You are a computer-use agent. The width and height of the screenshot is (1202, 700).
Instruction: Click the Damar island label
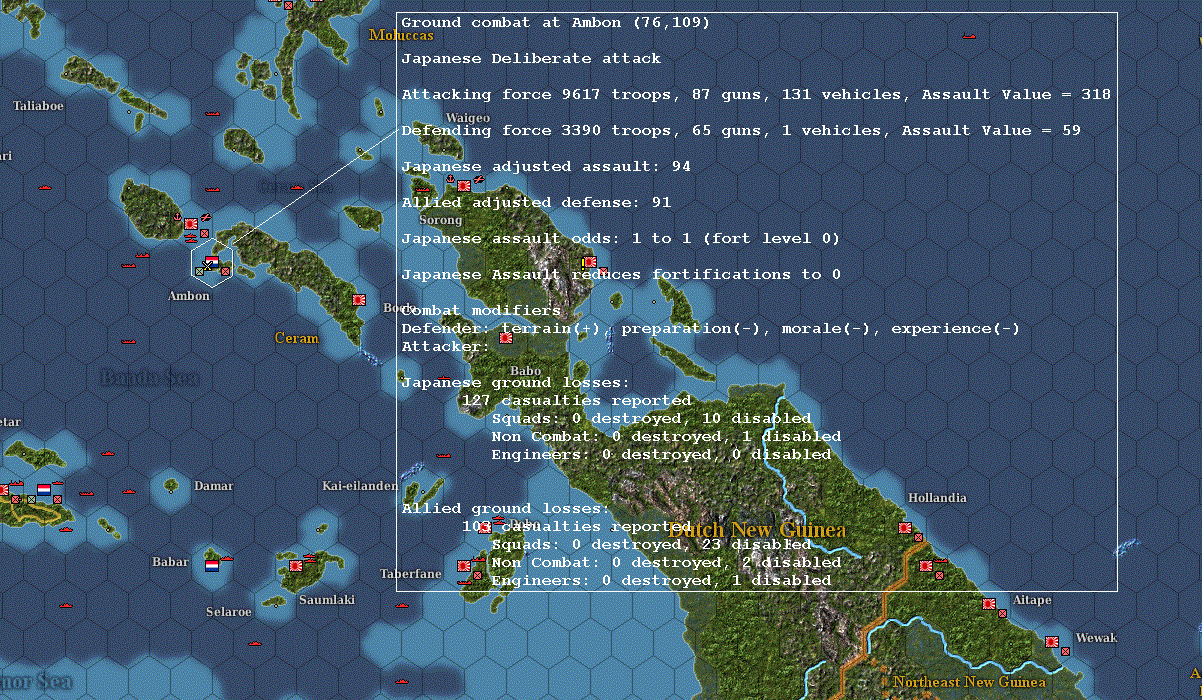click(213, 486)
